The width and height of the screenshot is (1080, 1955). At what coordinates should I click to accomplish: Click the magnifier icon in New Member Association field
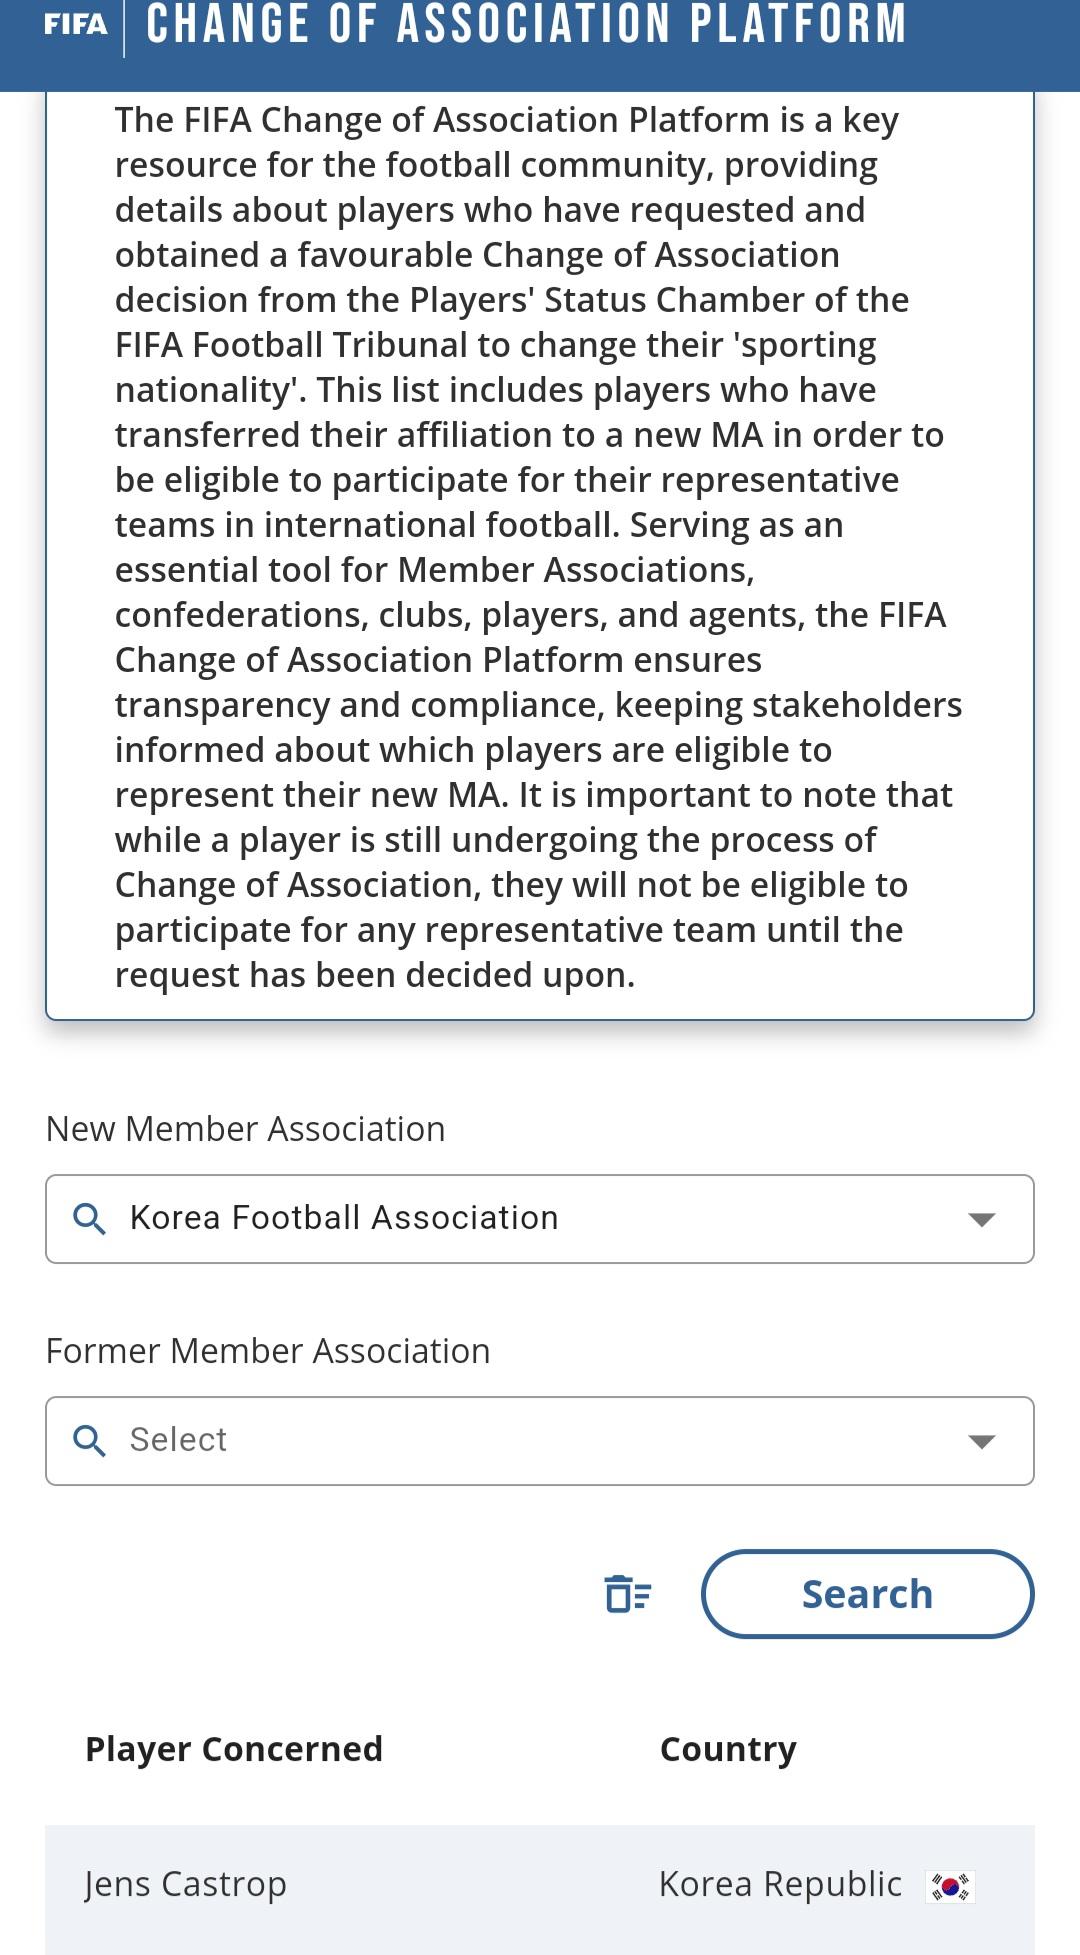pos(90,1219)
